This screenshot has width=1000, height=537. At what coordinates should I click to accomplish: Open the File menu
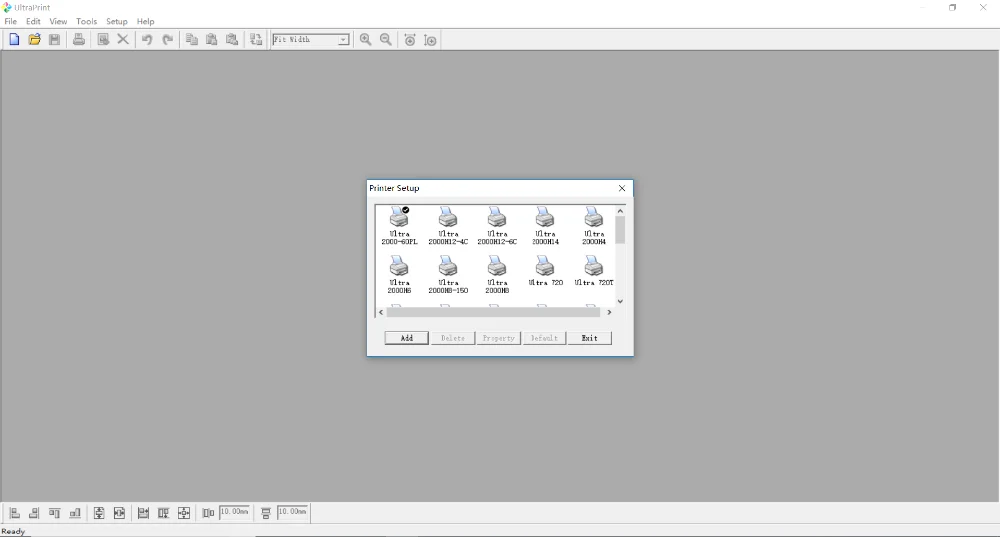pyautogui.click(x=11, y=21)
